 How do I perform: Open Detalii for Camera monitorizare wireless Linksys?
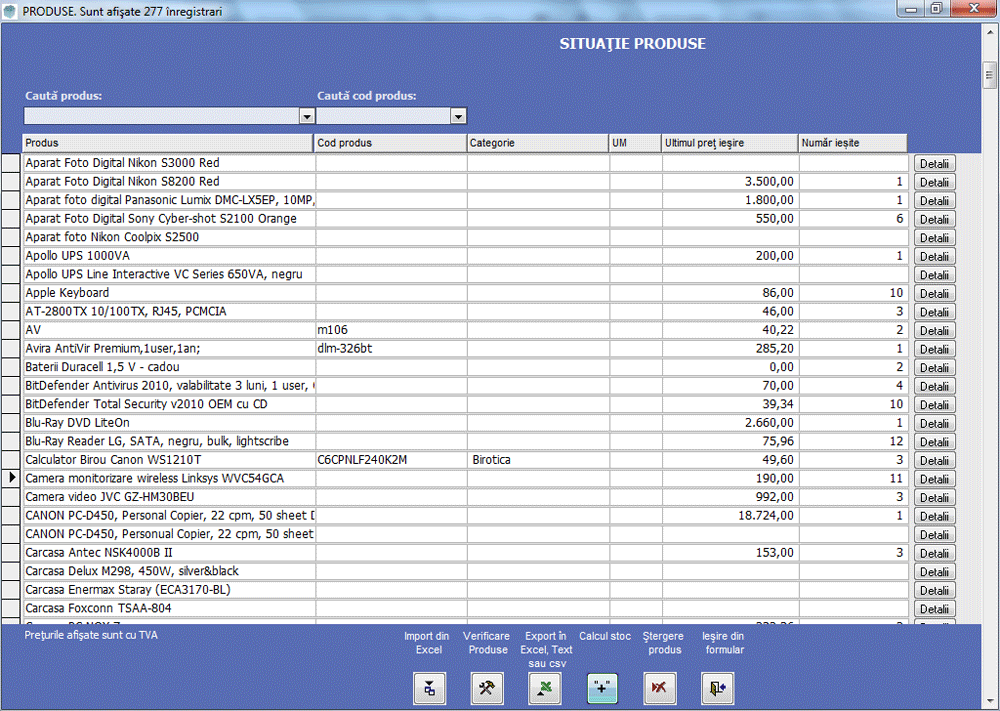point(934,479)
